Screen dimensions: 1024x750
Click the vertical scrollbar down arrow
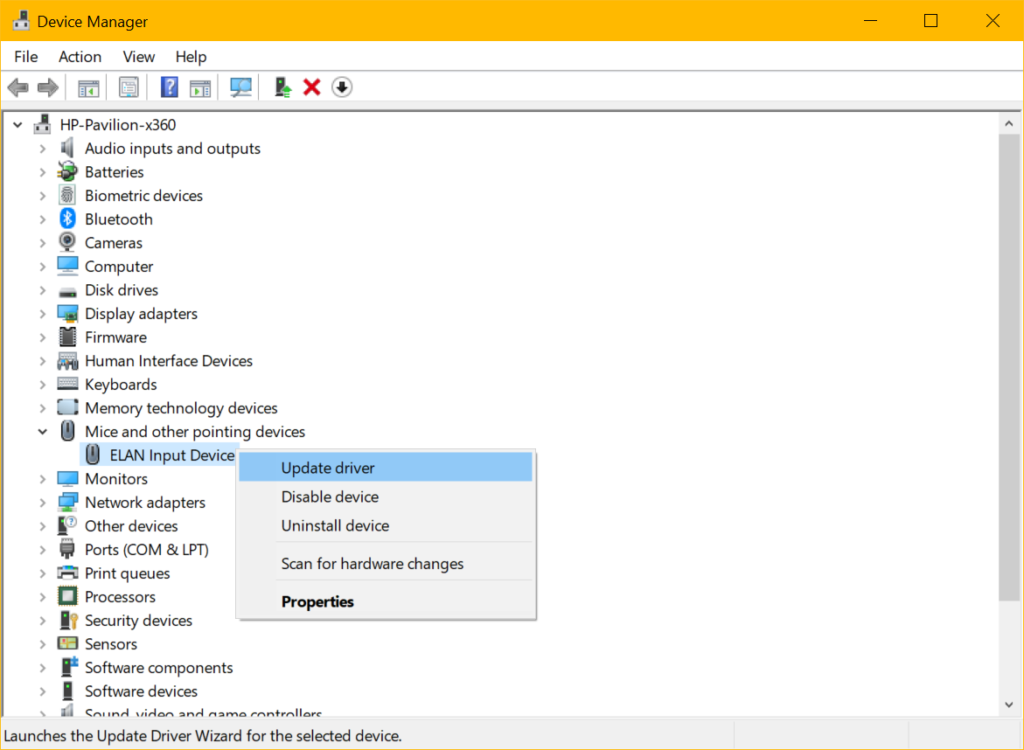pos(1010,706)
